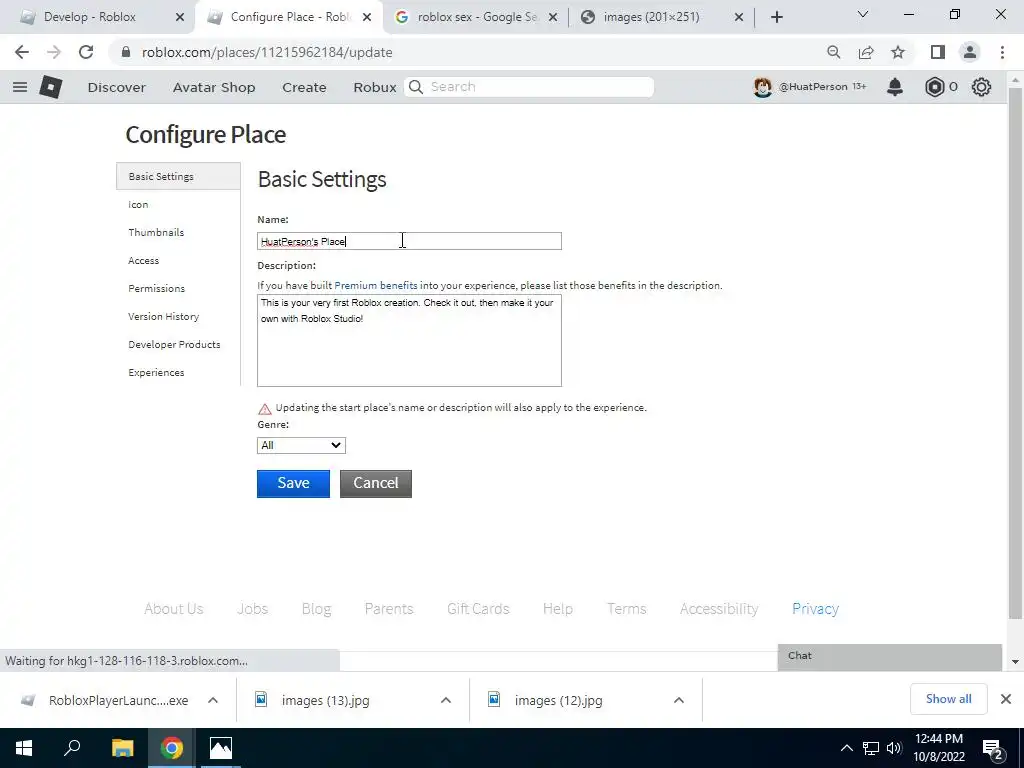The height and width of the screenshot is (768, 1024).
Task: Open the settings gear in Roblox header
Action: click(x=981, y=87)
